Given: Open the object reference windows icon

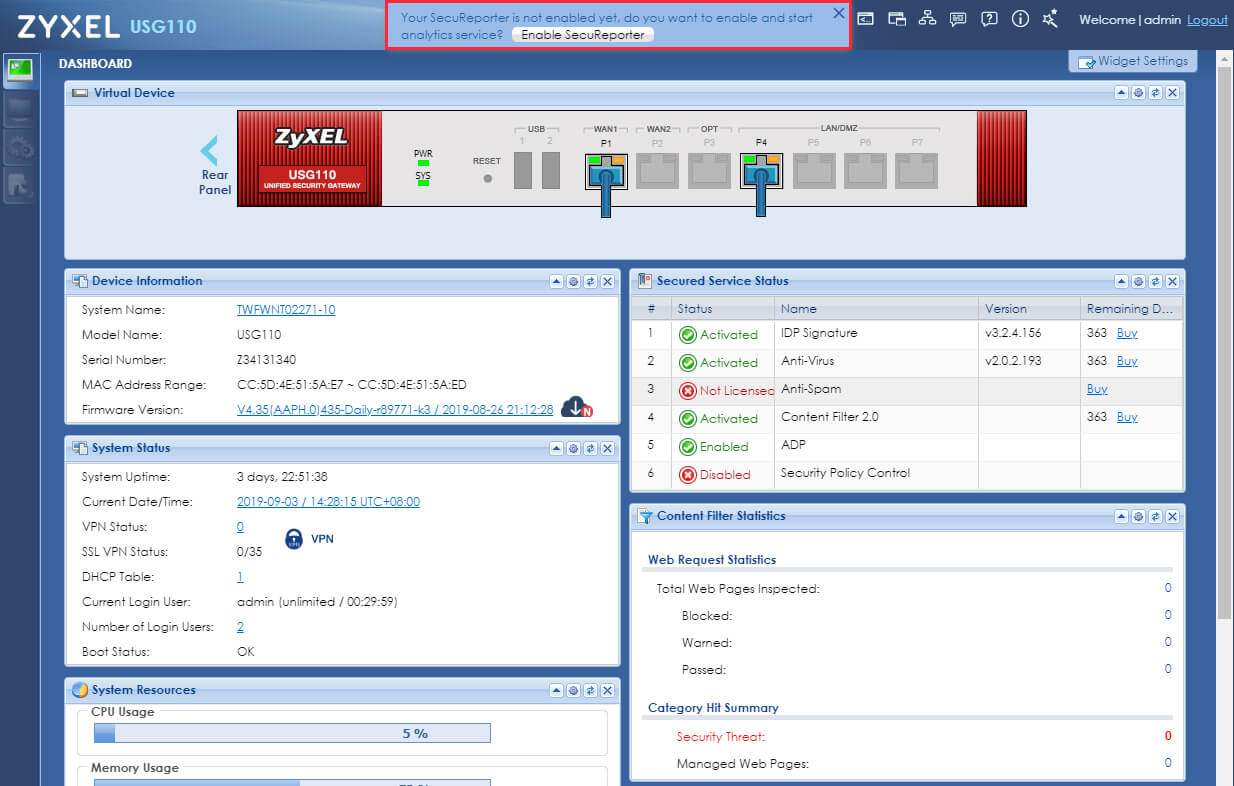Looking at the screenshot, I should tap(897, 19).
